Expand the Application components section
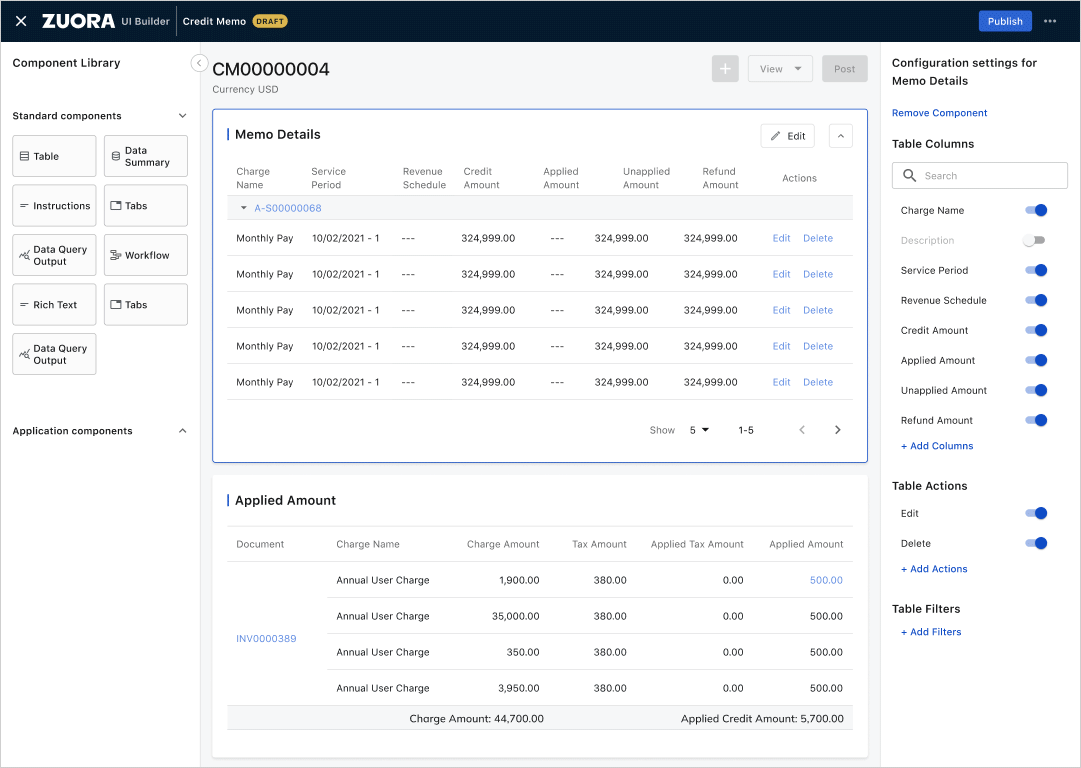 click(183, 431)
